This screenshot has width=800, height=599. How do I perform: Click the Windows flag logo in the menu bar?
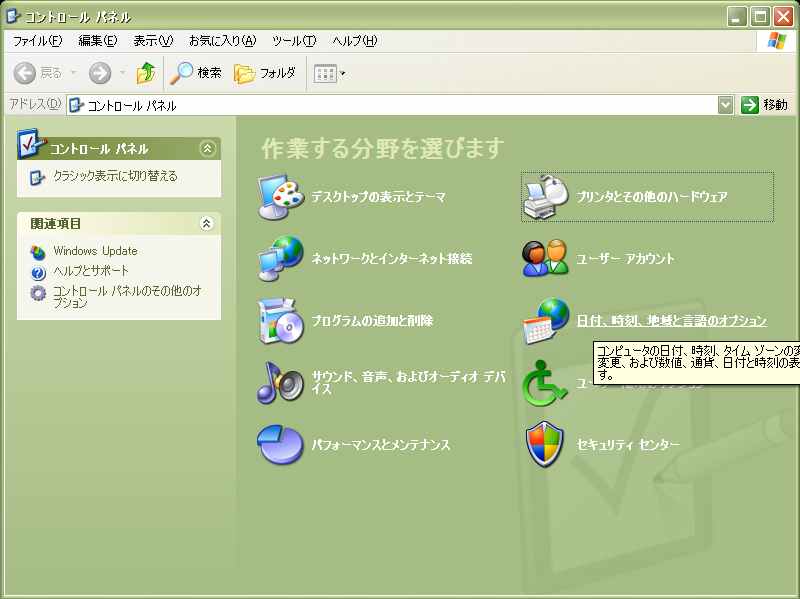[x=777, y=41]
